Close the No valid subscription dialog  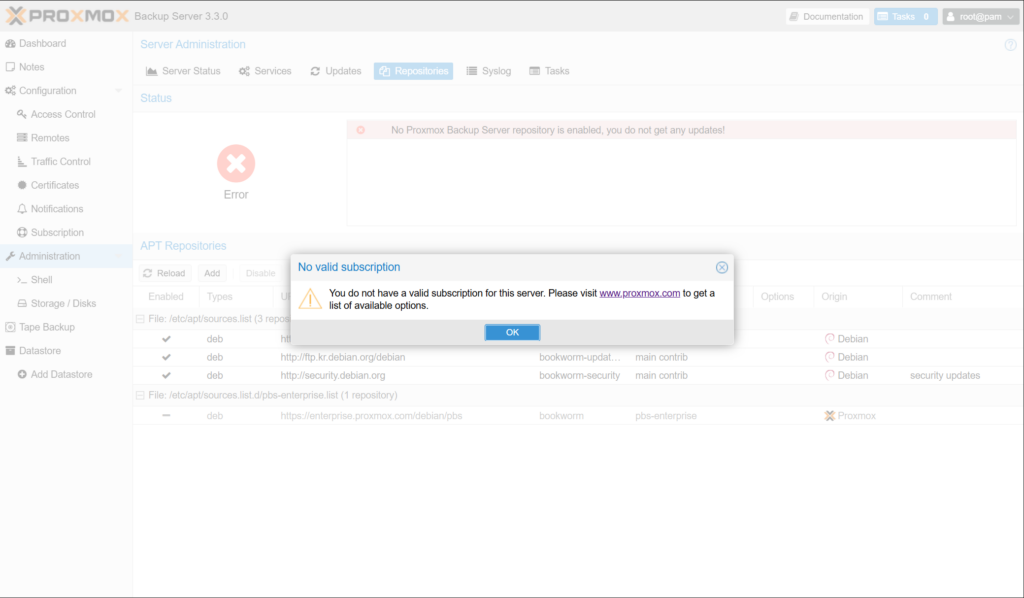pyautogui.click(x=722, y=267)
